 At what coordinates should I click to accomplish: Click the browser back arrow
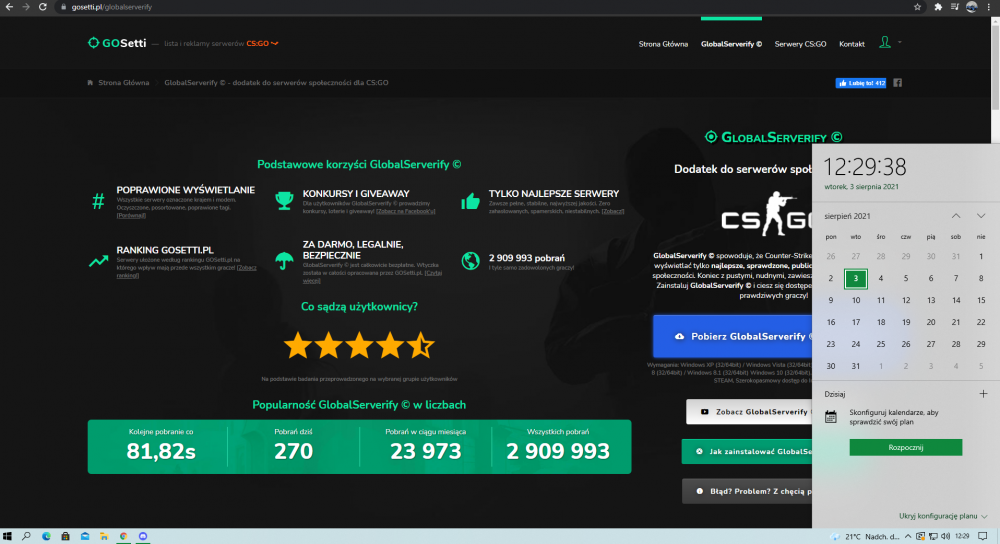(x=9, y=7)
